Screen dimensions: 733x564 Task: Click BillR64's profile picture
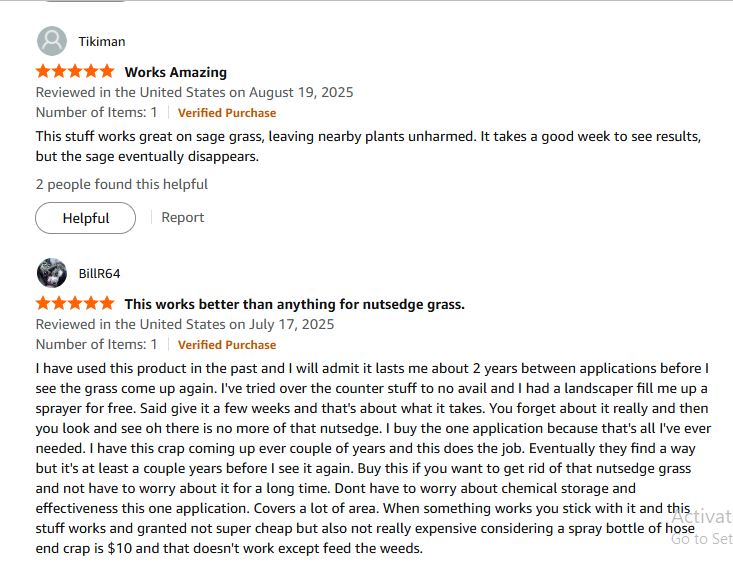pyautogui.click(x=52, y=272)
